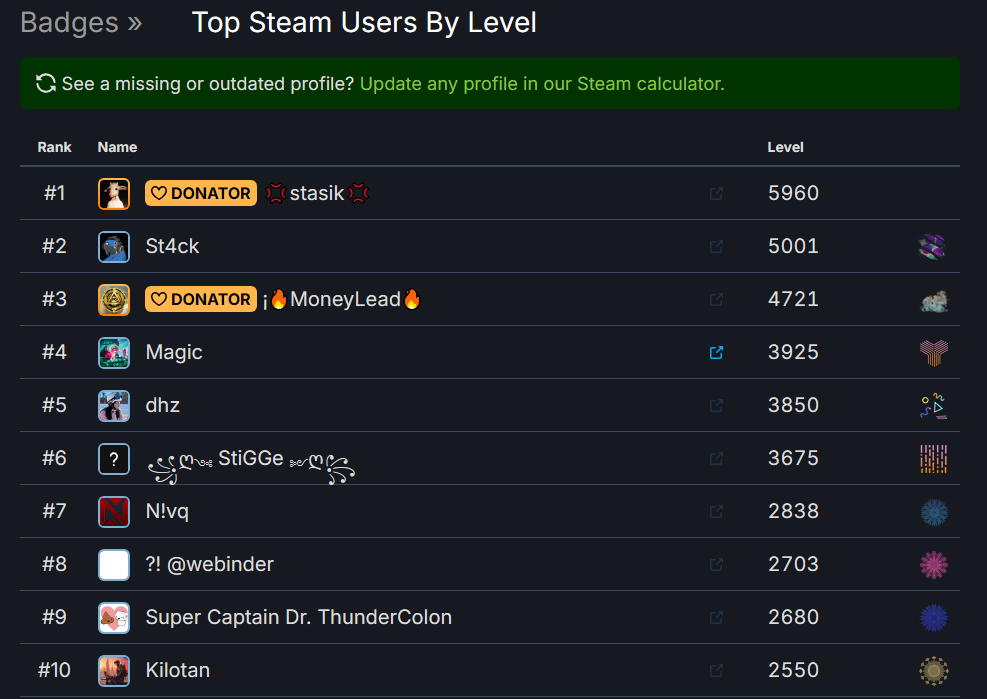Image resolution: width=987 pixels, height=699 pixels.
Task: Select the username St4ck
Action: [171, 246]
